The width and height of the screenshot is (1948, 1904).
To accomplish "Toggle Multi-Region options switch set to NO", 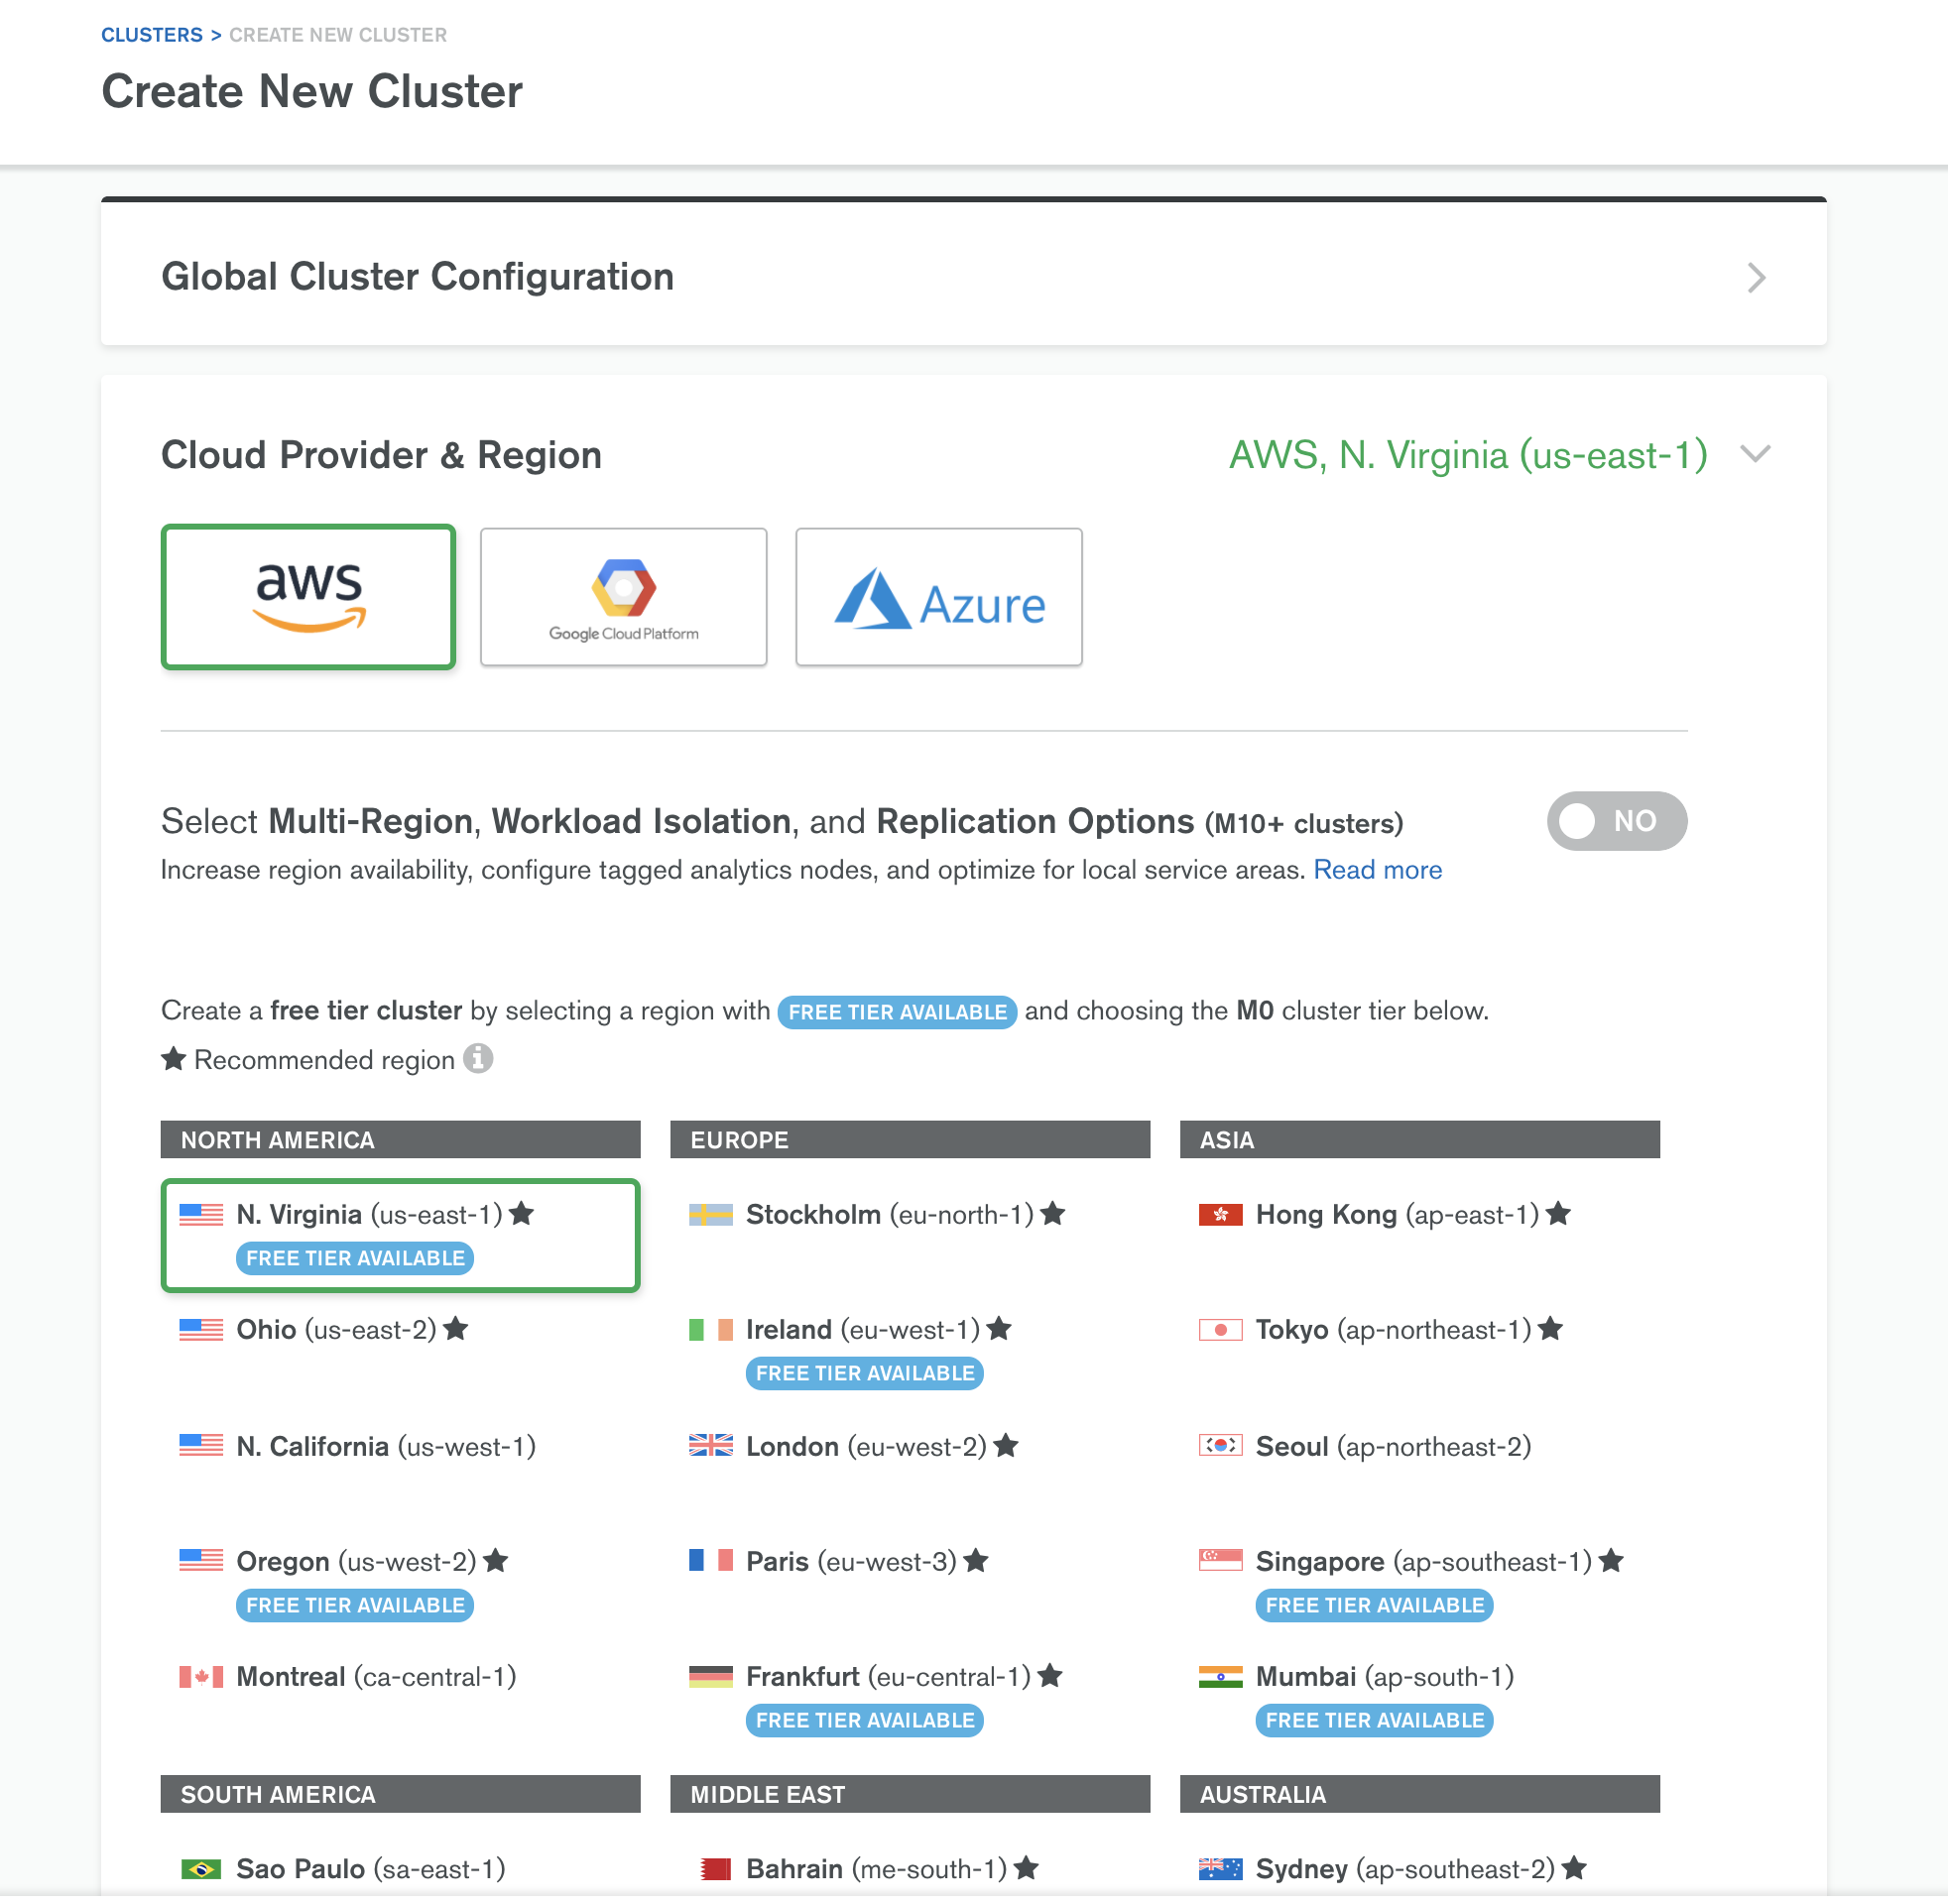I will pos(1616,822).
